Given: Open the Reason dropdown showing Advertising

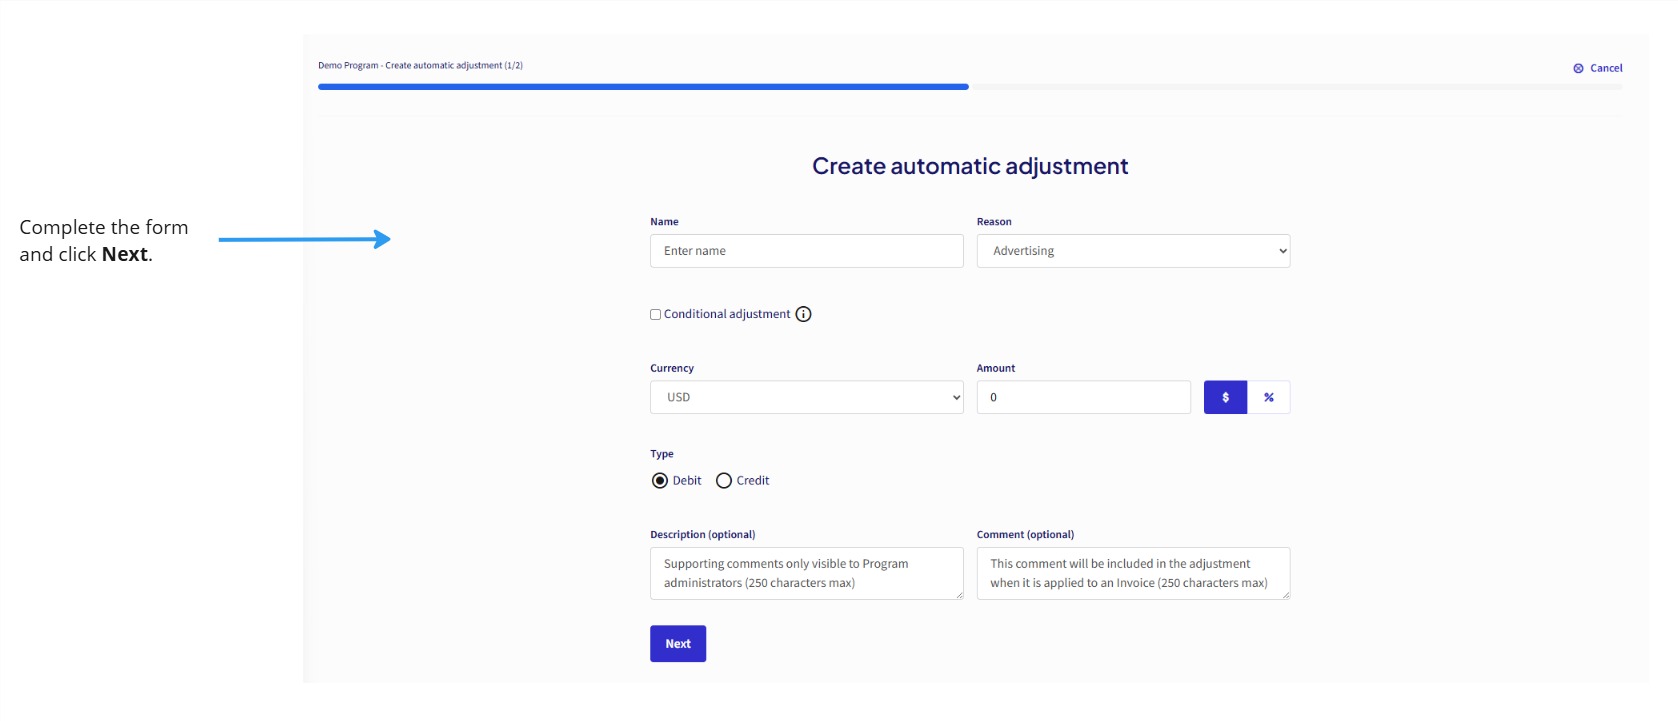Looking at the screenshot, I should (1133, 251).
